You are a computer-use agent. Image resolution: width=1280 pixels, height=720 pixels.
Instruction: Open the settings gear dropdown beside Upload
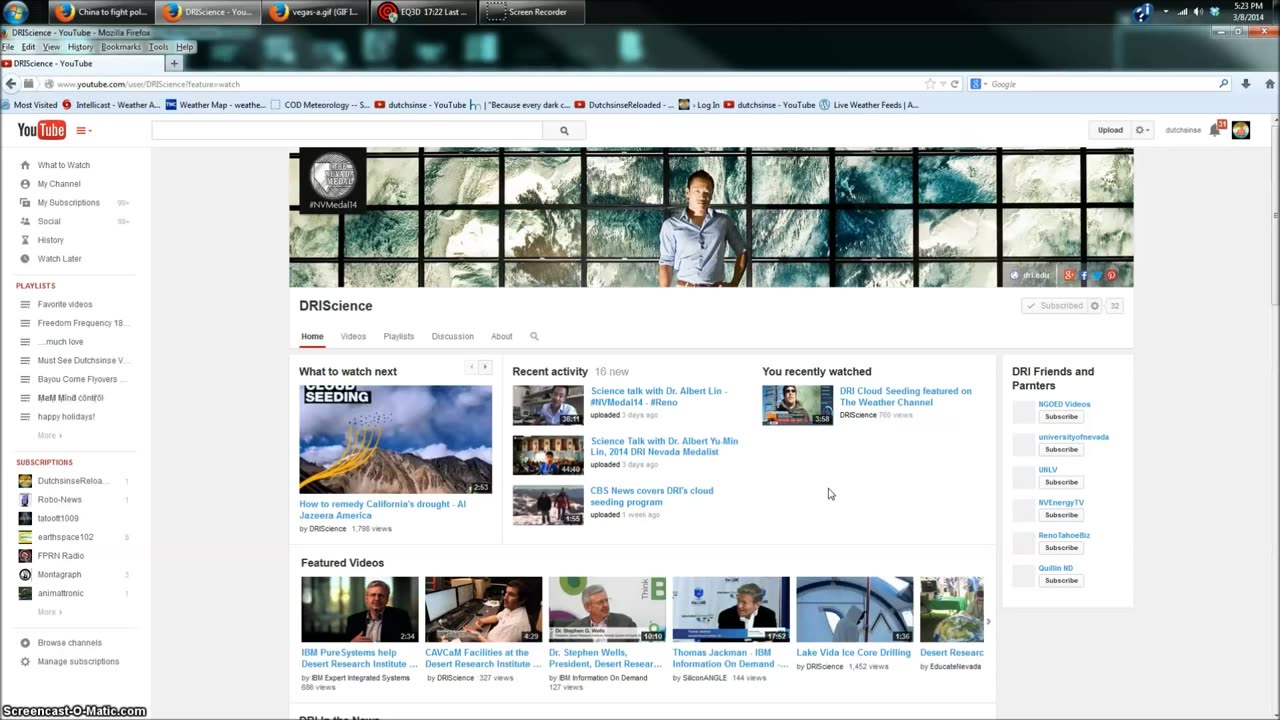1142,130
